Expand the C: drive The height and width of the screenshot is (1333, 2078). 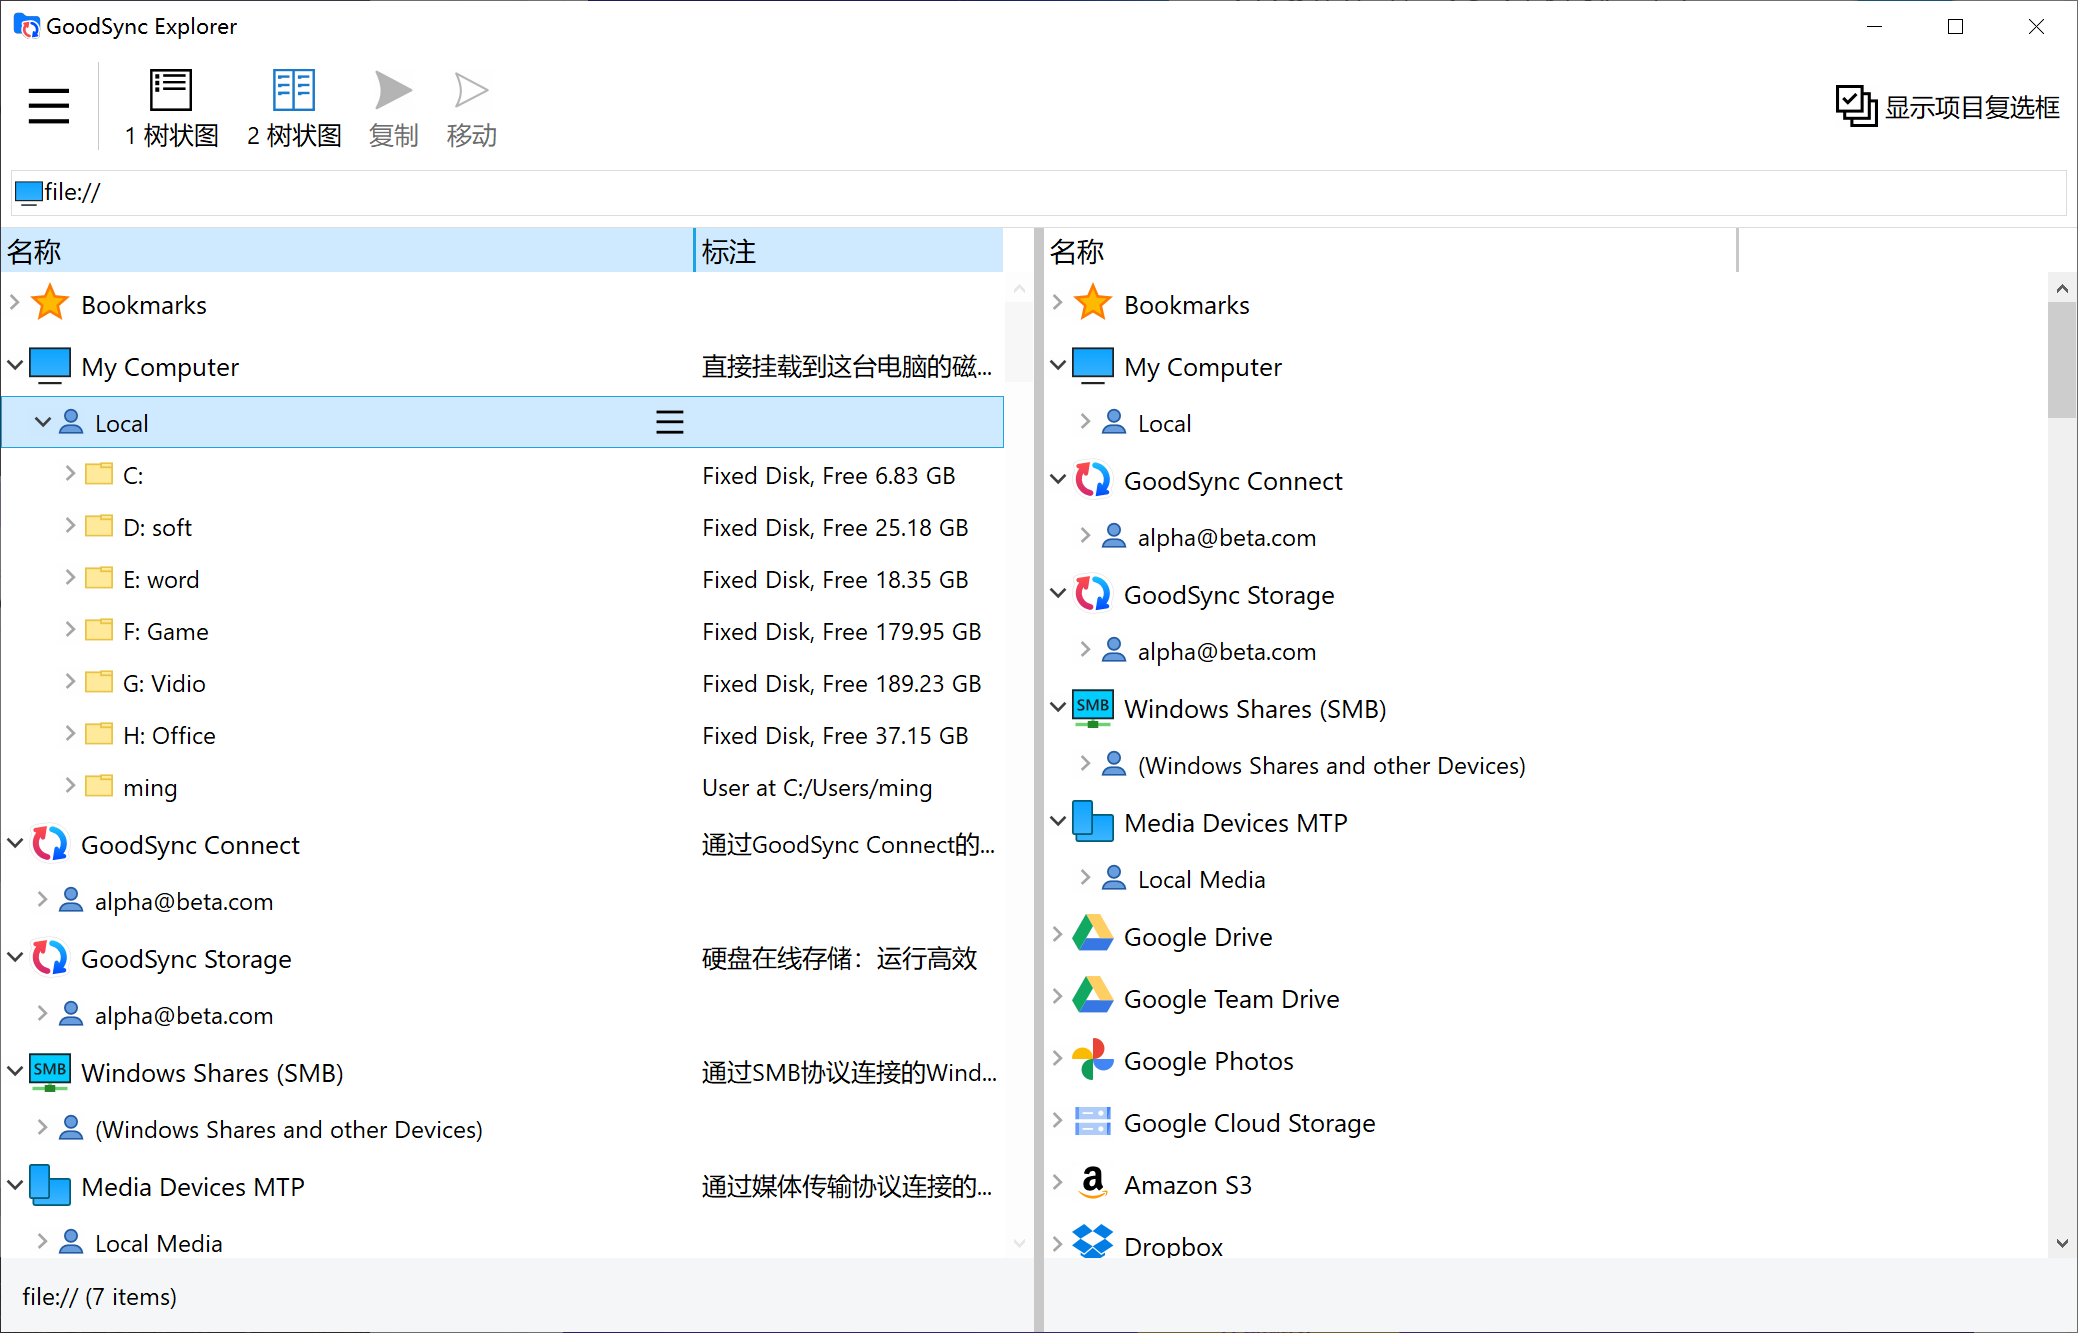[x=70, y=473]
